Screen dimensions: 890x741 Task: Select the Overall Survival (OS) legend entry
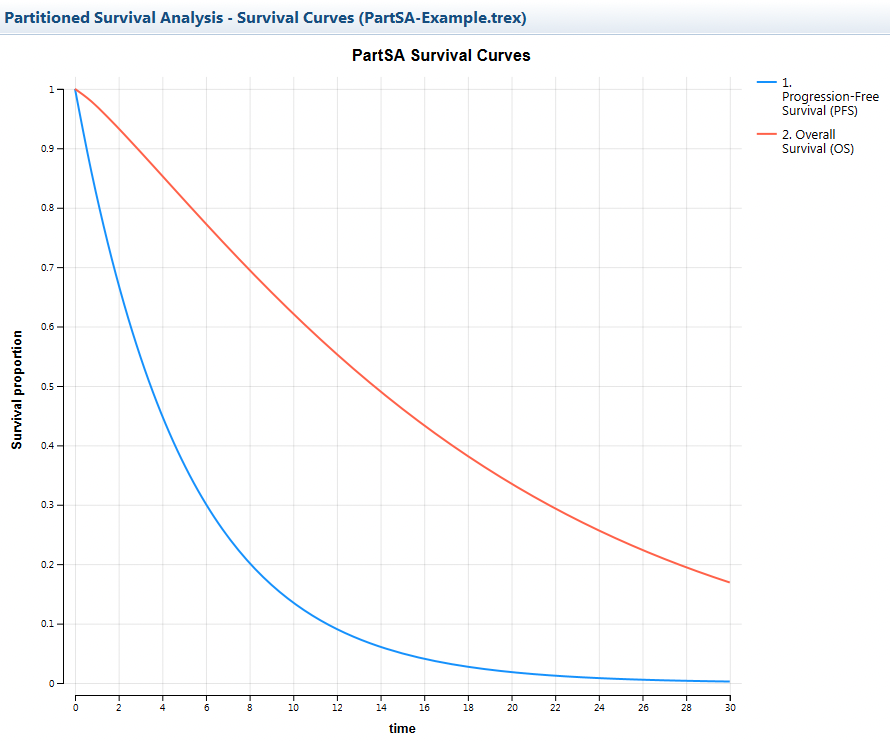[x=817, y=140]
